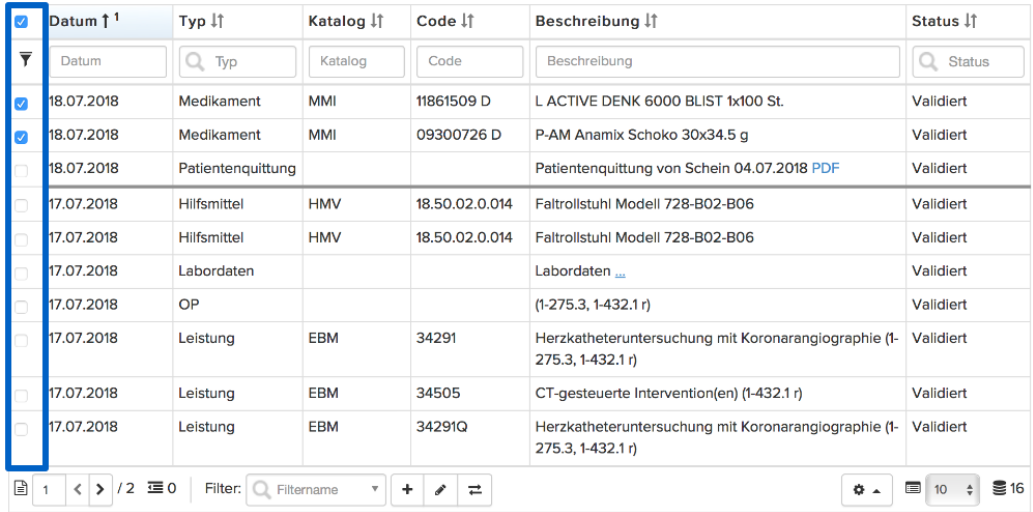Click the Beschreibung column header label

pyautogui.click(x=587, y=21)
